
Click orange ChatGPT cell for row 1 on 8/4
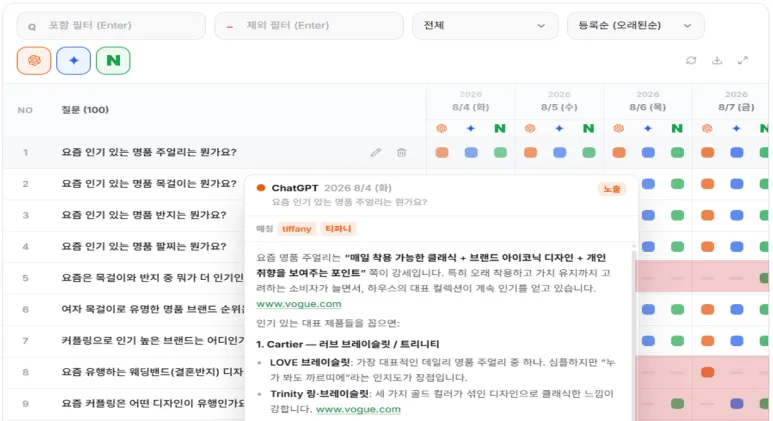pyautogui.click(x=442, y=152)
